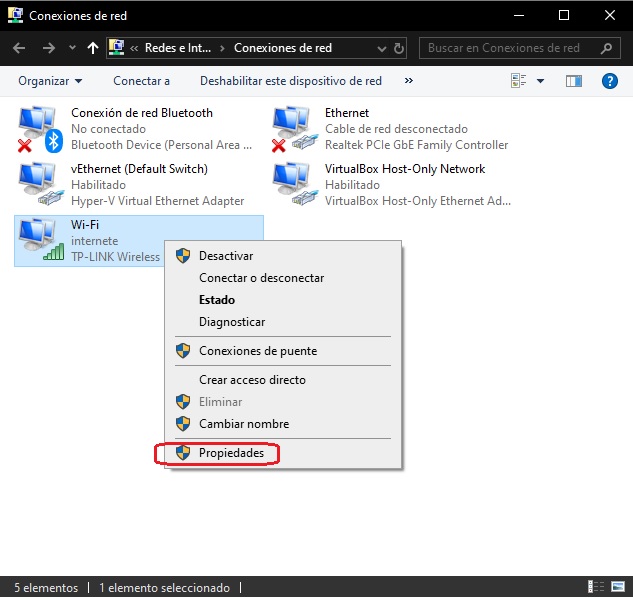Viewport: 633px width, 598px height.
Task: Select the Ethernet adapter icon
Action: 294,128
